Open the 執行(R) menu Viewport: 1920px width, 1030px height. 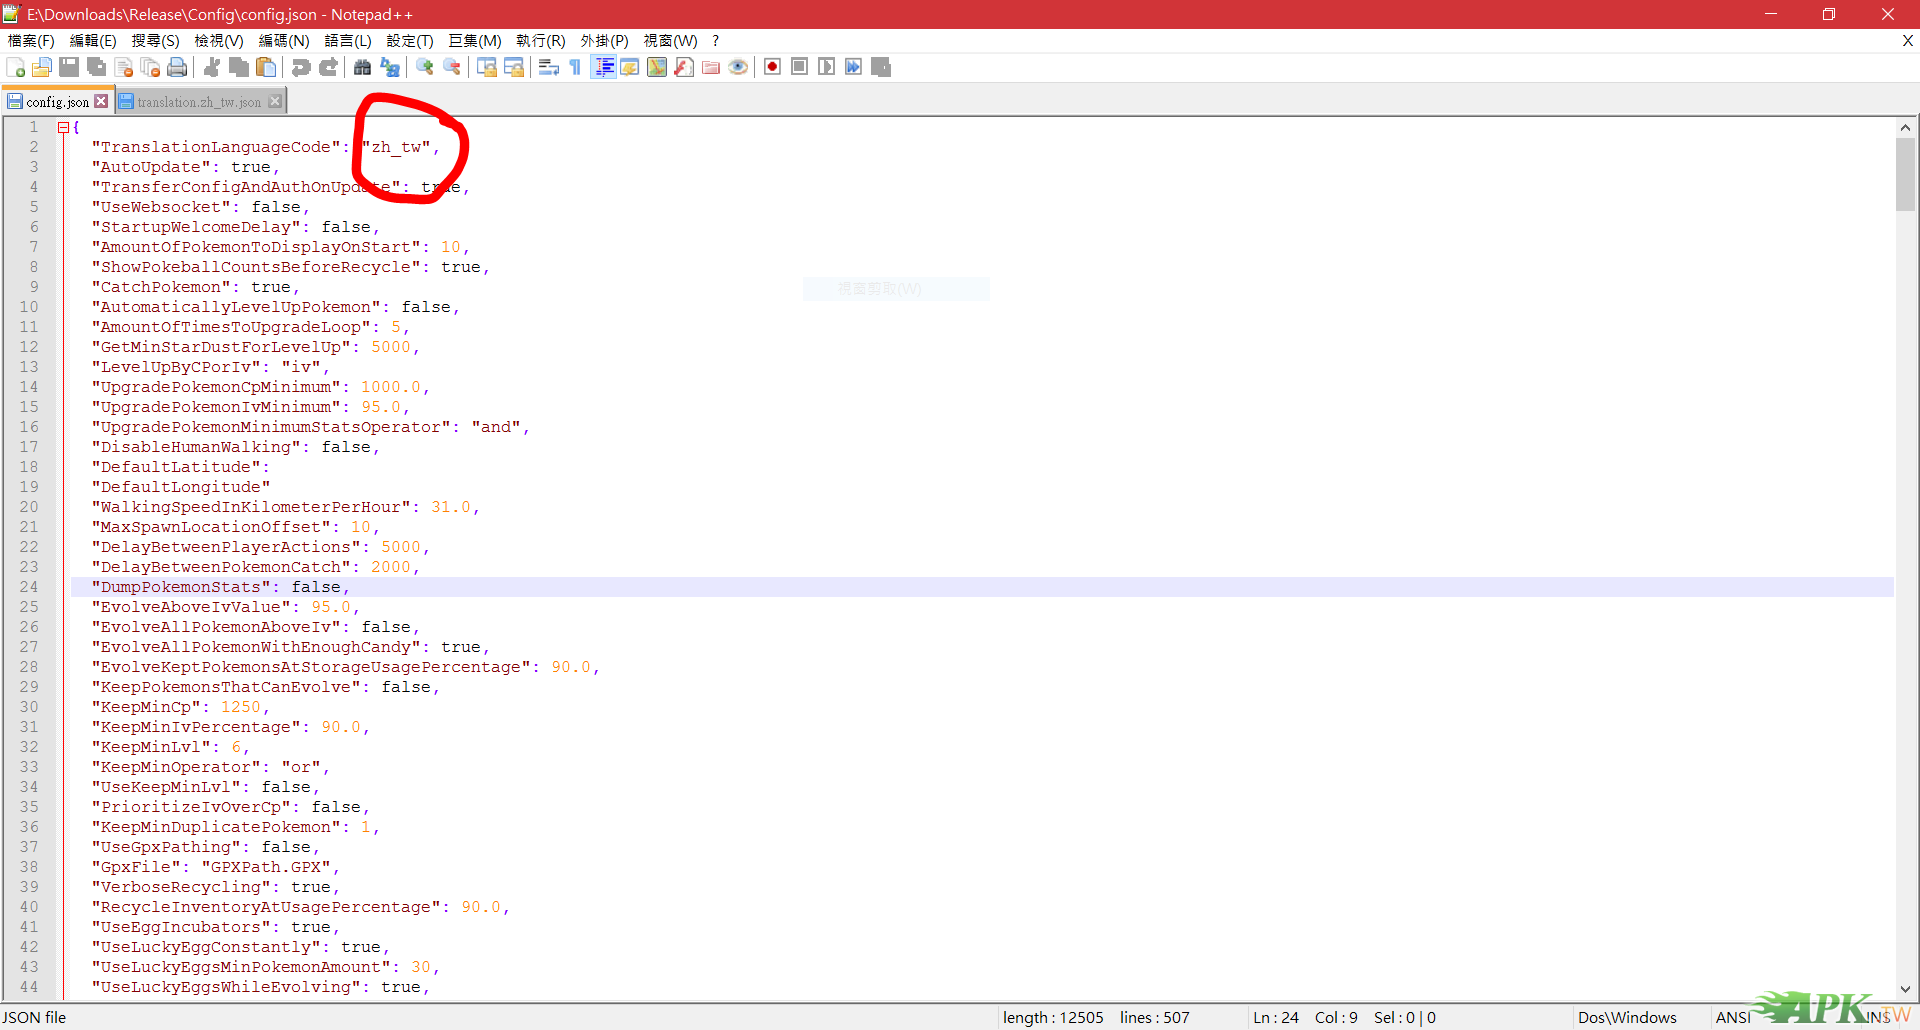pyautogui.click(x=541, y=41)
